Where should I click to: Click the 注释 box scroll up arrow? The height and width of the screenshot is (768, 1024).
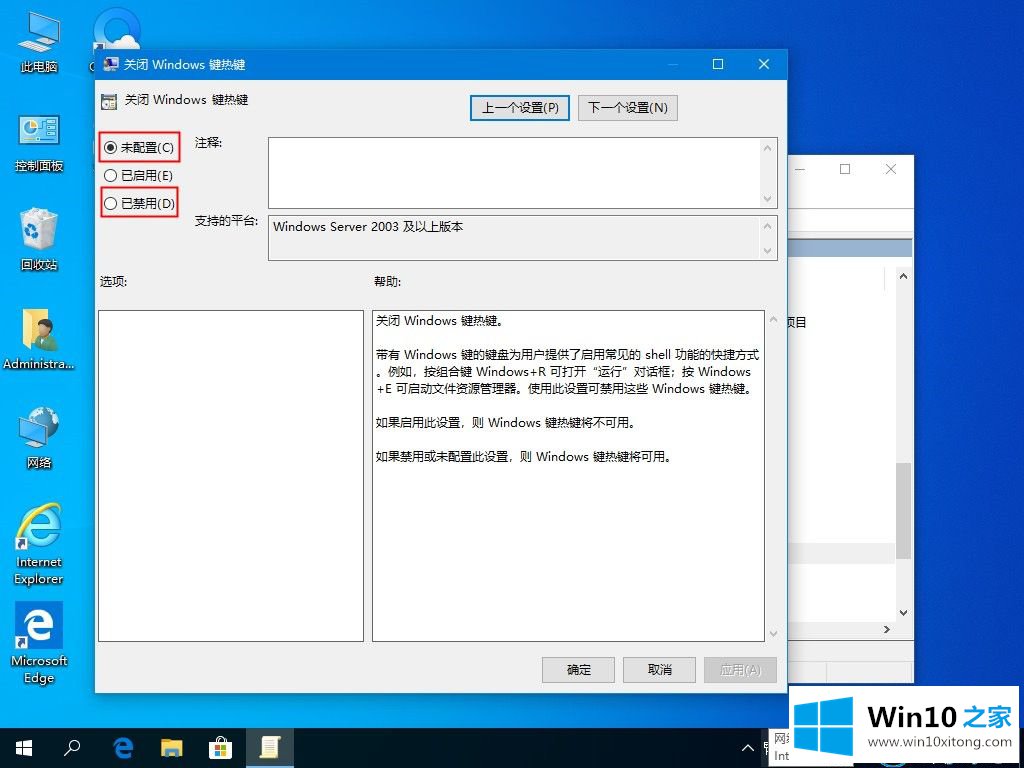click(x=767, y=148)
